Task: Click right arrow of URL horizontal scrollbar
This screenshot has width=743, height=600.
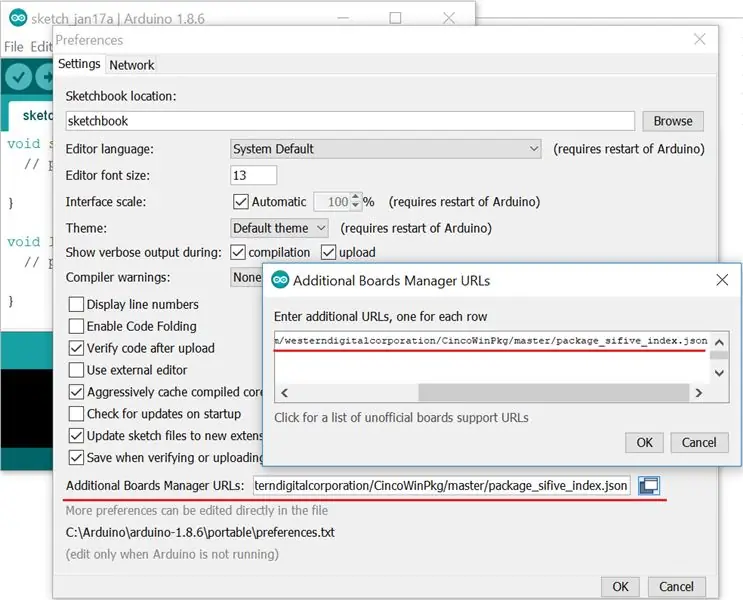Action: click(698, 393)
